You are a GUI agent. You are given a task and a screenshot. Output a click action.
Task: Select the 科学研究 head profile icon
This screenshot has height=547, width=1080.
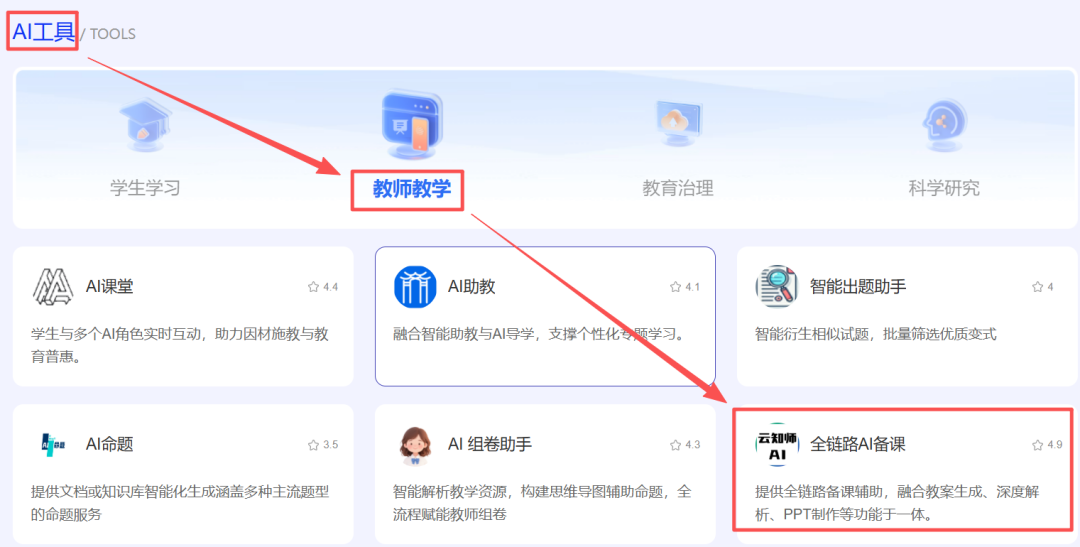coord(944,124)
